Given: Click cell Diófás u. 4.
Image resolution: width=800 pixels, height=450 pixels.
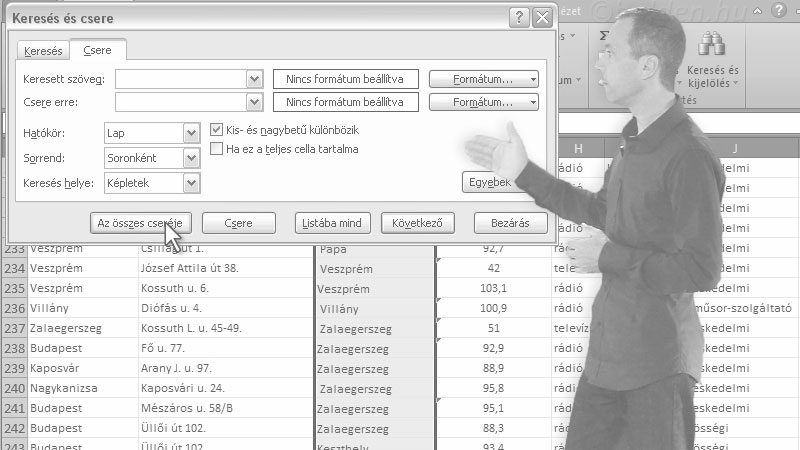Looking at the screenshot, I should click(226, 308).
